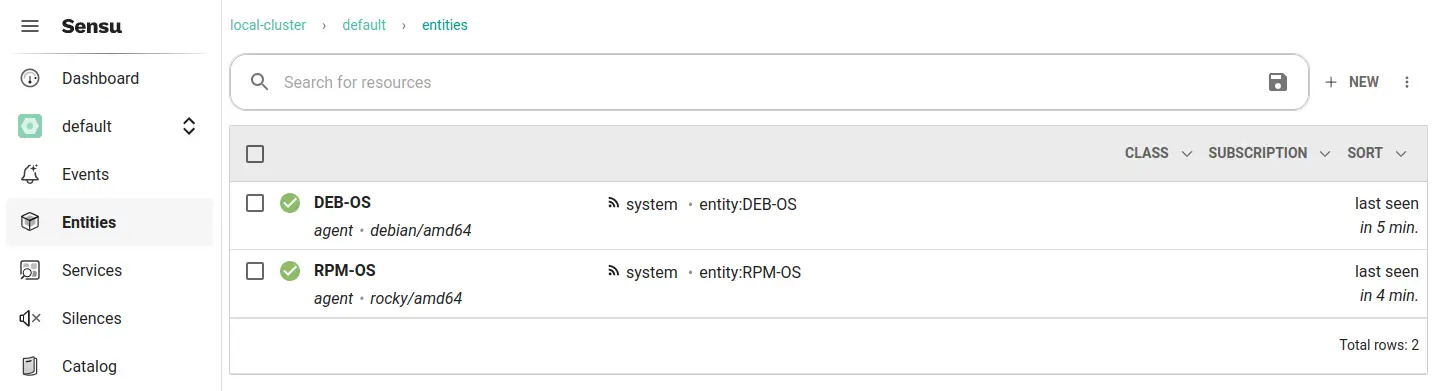Click the NEW button

(x=1352, y=82)
